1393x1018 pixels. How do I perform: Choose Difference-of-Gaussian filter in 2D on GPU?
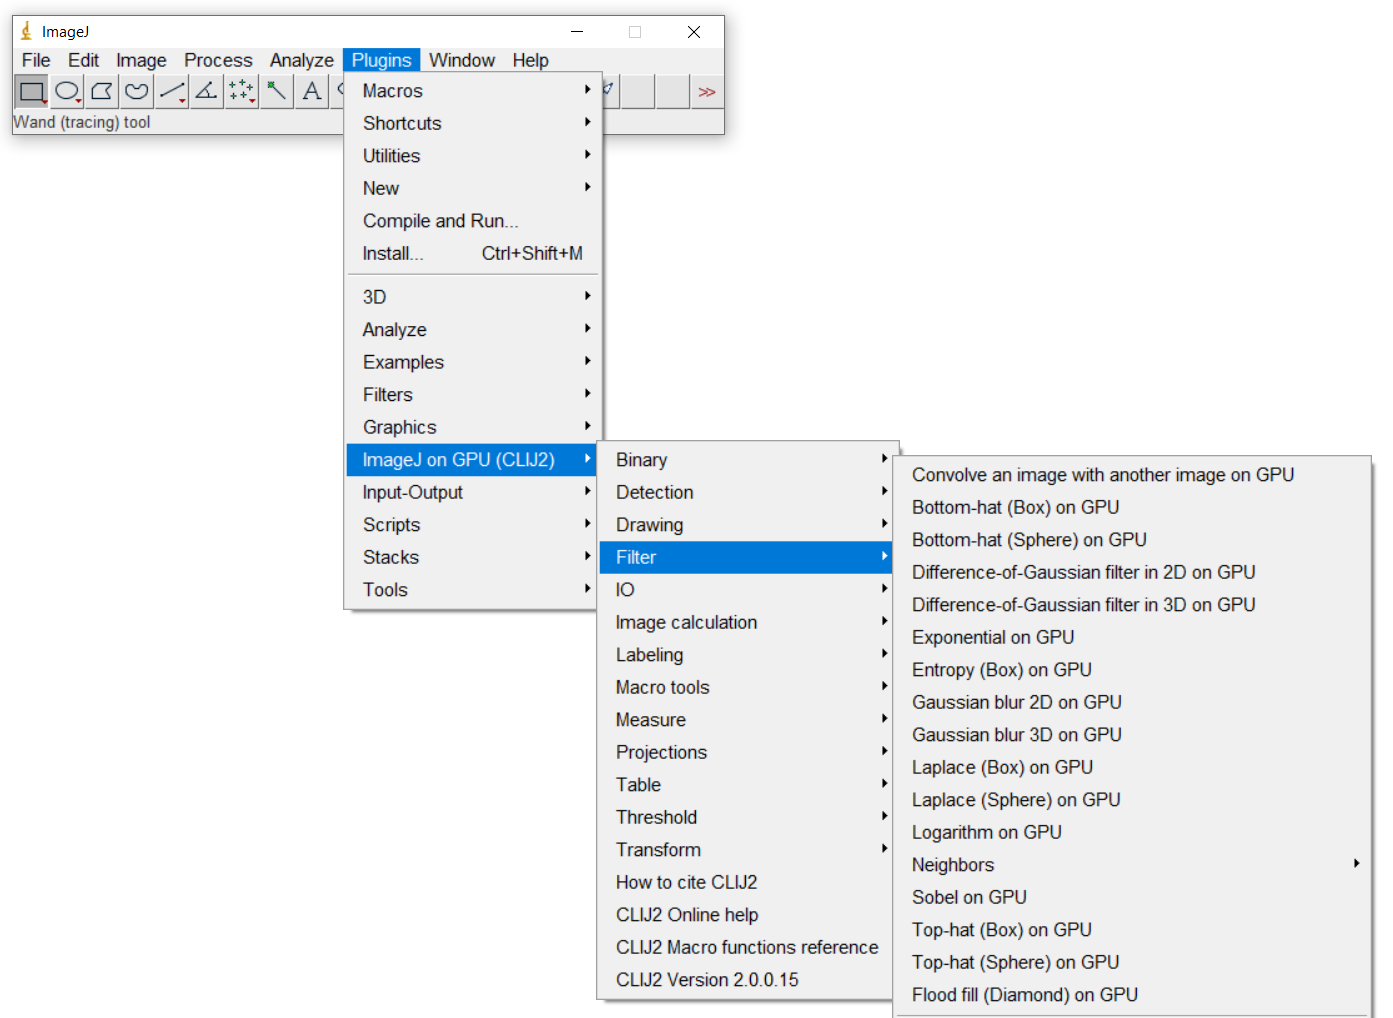point(1132,572)
